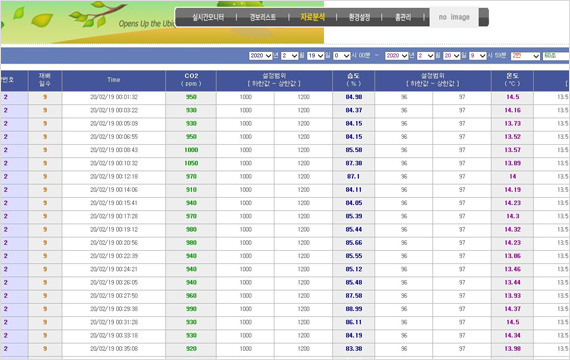Expand the end hour 9 dropdown
This screenshot has height=360, width=570.
[x=478, y=56]
